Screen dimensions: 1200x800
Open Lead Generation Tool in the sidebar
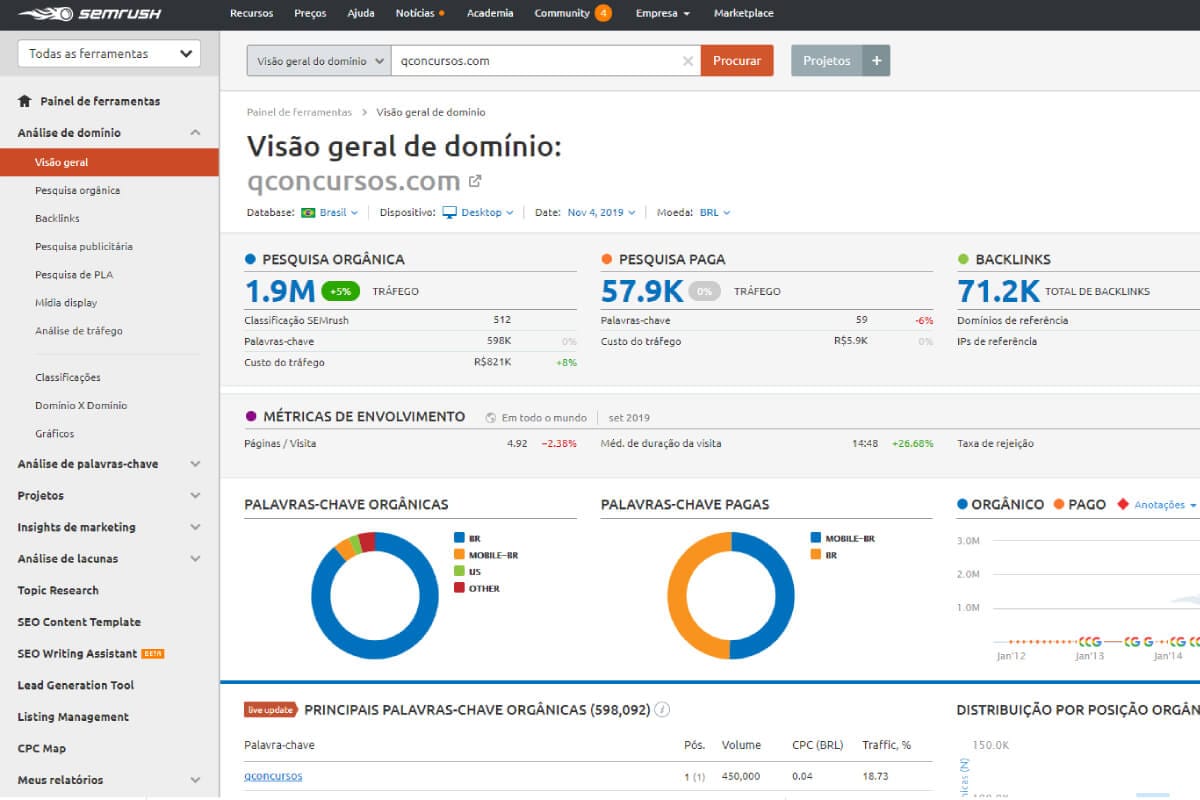click(75, 685)
